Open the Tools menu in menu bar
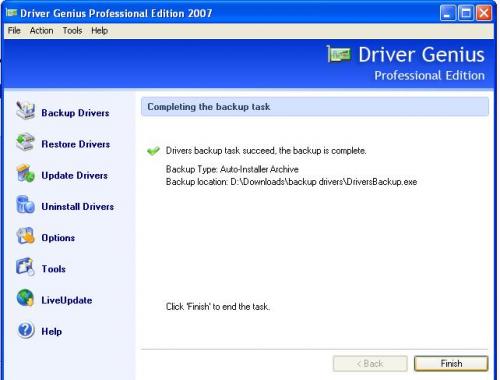 [x=72, y=31]
